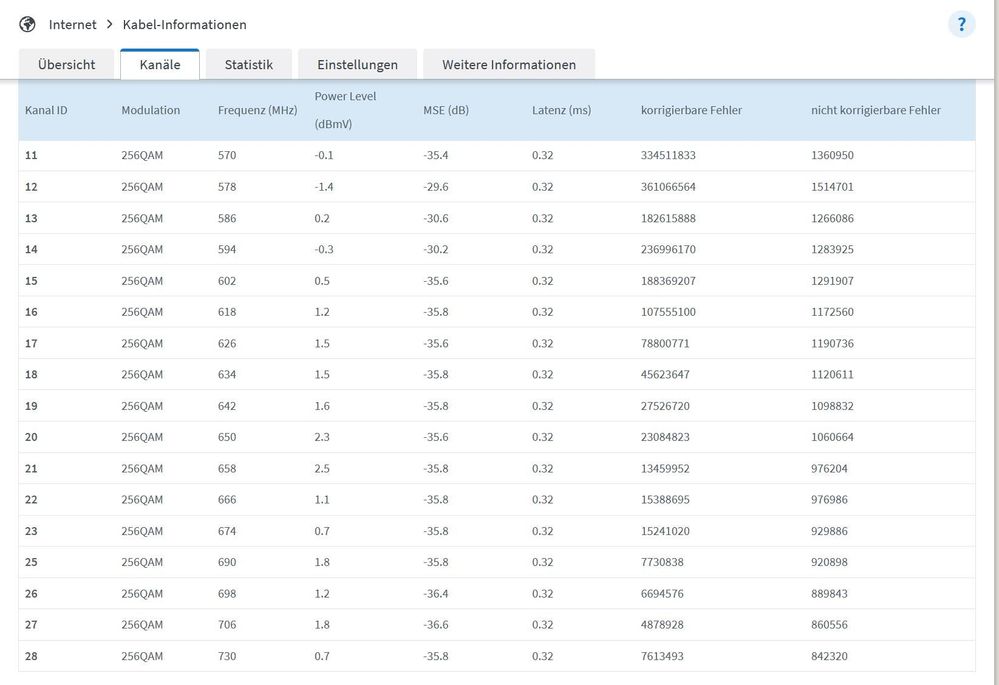The height and width of the screenshot is (685, 999).
Task: Click the Modulation column header
Action: point(150,110)
